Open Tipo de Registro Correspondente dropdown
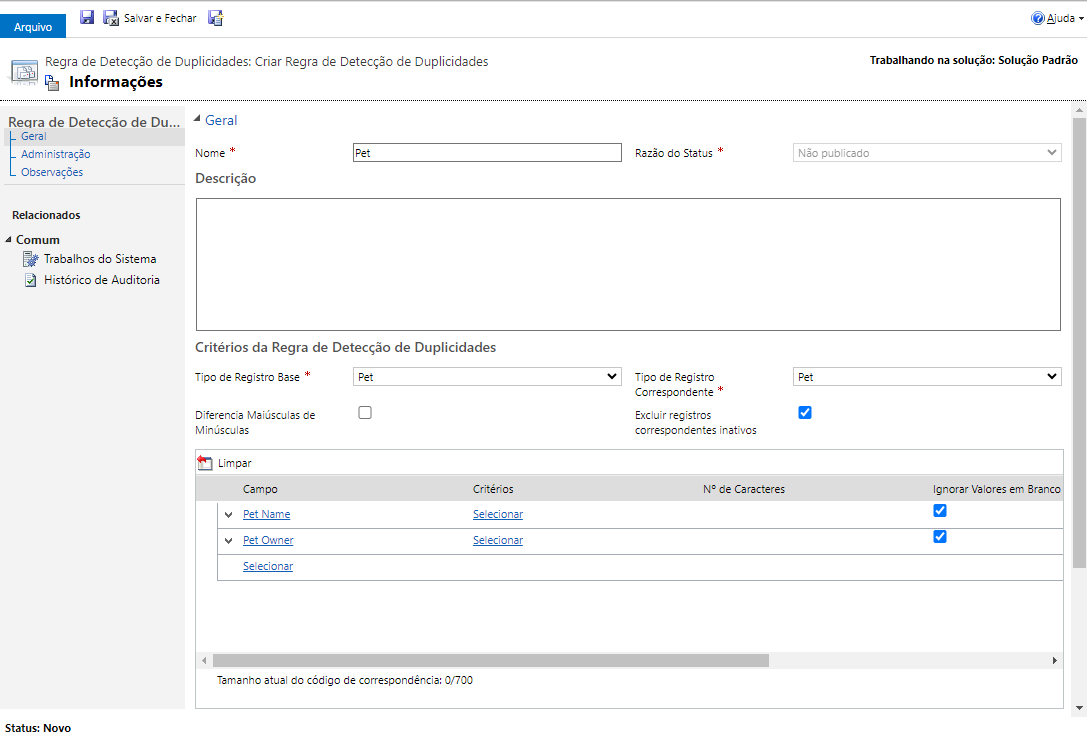1087x739 pixels. 927,377
